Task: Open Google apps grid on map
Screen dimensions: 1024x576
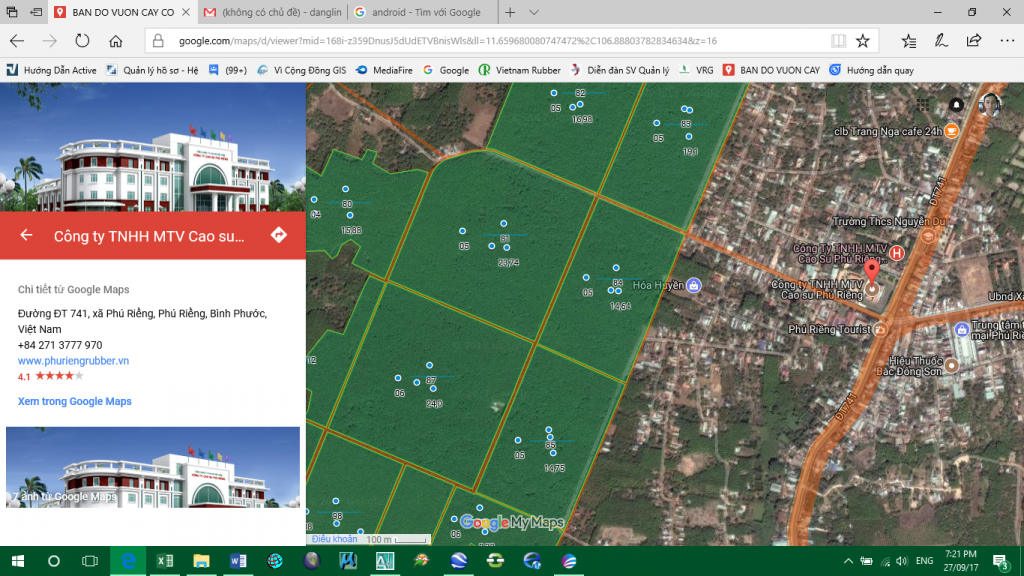Action: pyautogui.click(x=923, y=104)
